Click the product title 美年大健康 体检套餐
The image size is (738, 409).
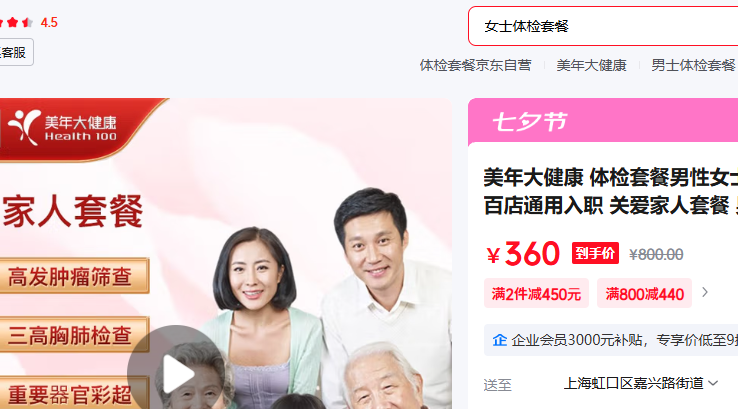pos(610,192)
